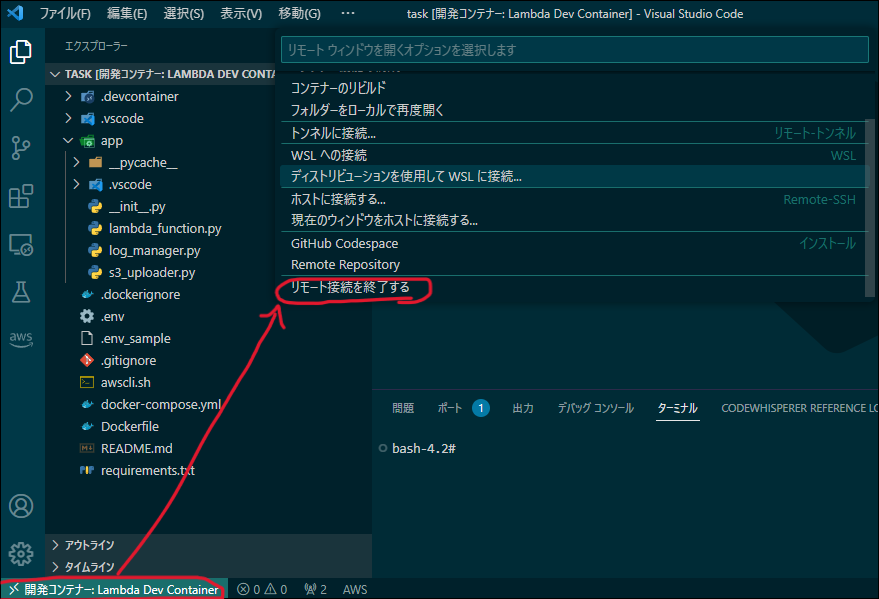Open the 編集(E) menu
Viewport: 879px width, 599px height.
pyautogui.click(x=127, y=13)
